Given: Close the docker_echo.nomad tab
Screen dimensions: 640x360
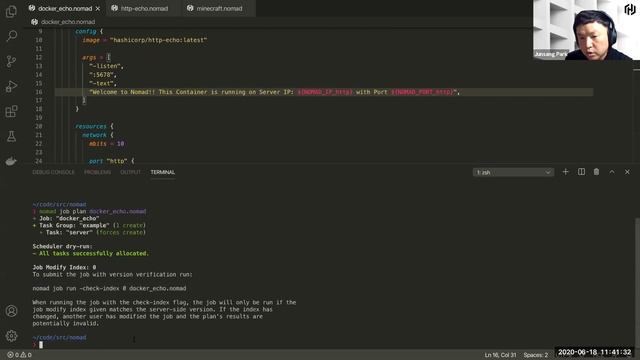Looking at the screenshot, I should (x=98, y=8).
